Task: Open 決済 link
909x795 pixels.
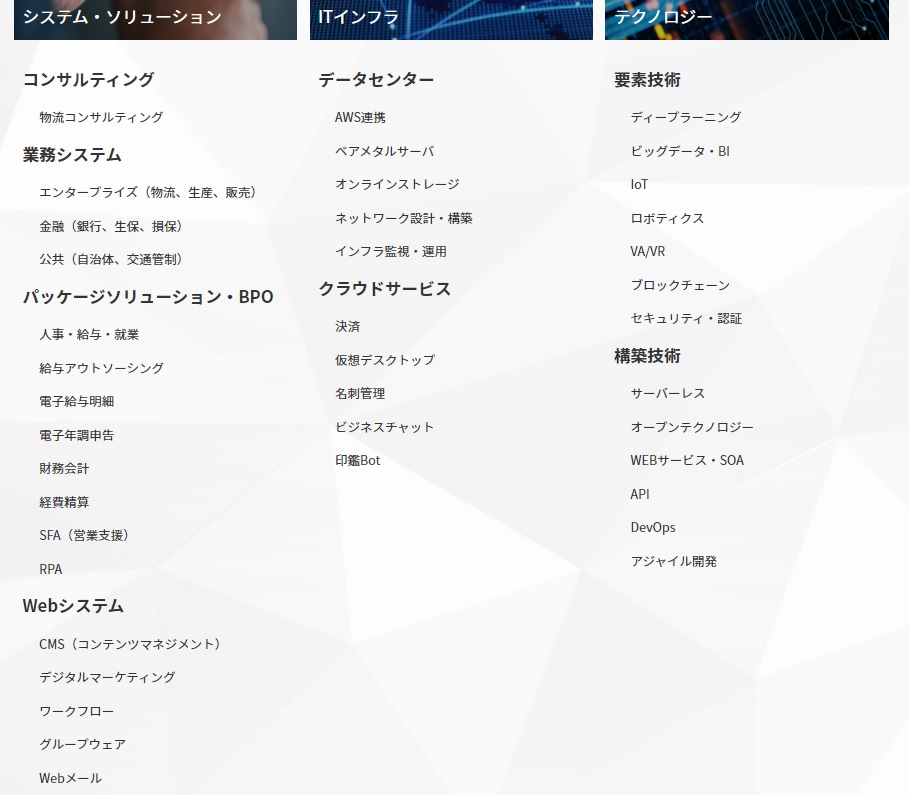Action: [x=347, y=326]
